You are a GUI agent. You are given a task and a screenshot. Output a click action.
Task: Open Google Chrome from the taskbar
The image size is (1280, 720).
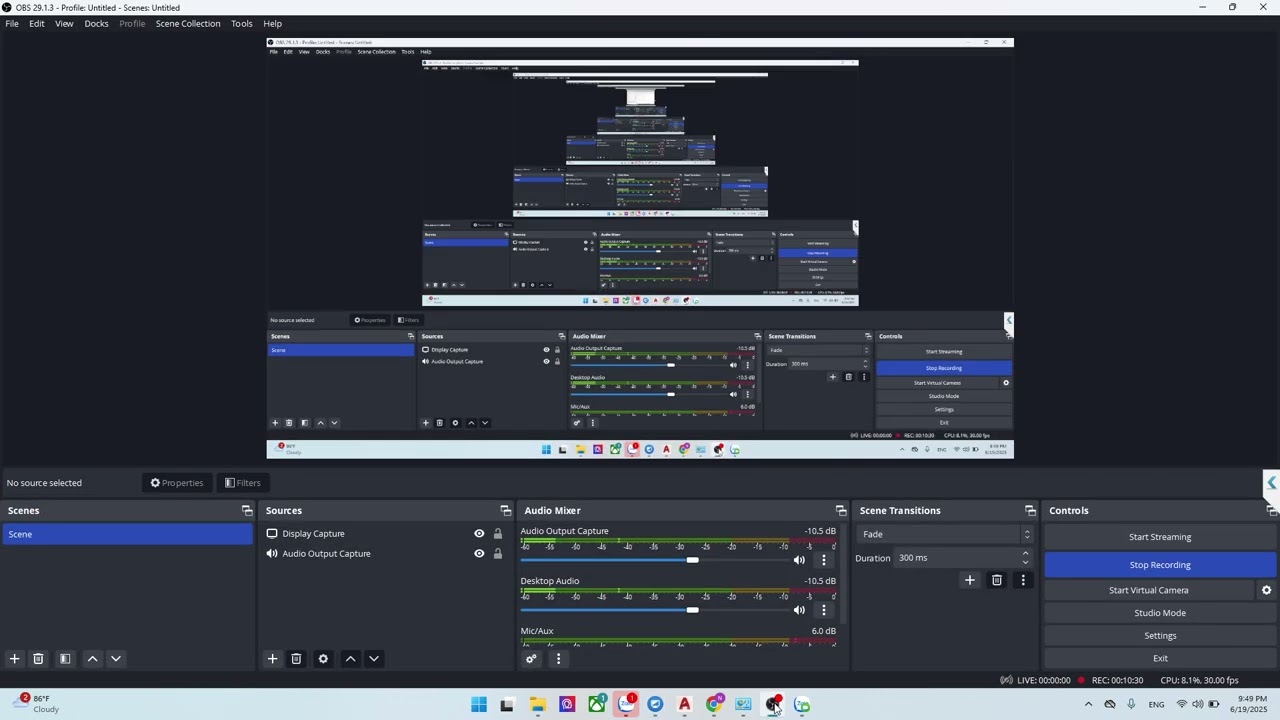tap(714, 705)
